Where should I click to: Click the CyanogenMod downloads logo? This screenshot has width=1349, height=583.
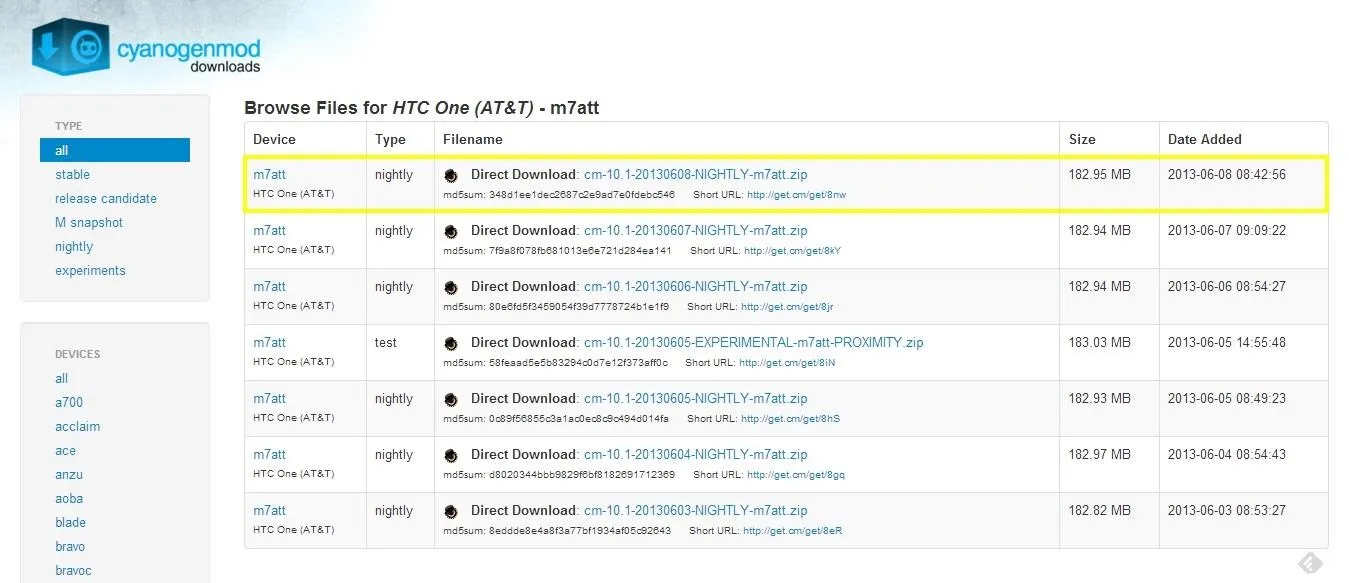point(147,47)
